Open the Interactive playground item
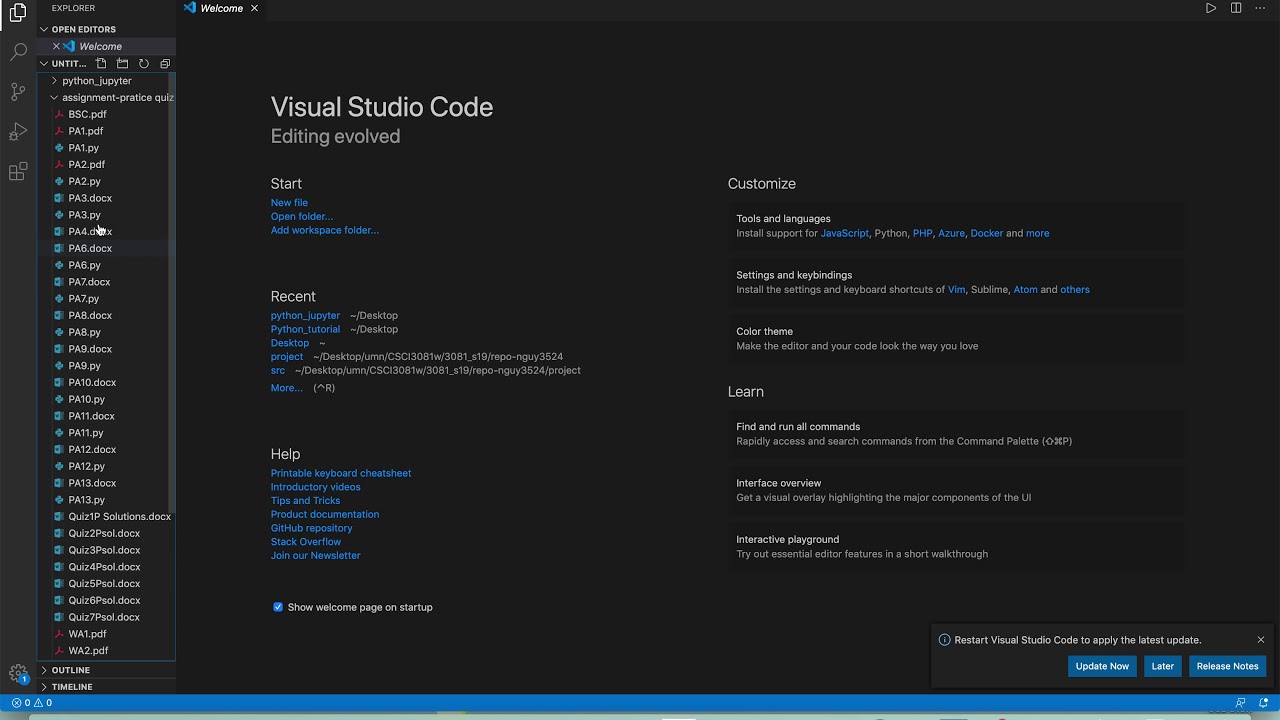This screenshot has height=720, width=1280. click(958, 547)
